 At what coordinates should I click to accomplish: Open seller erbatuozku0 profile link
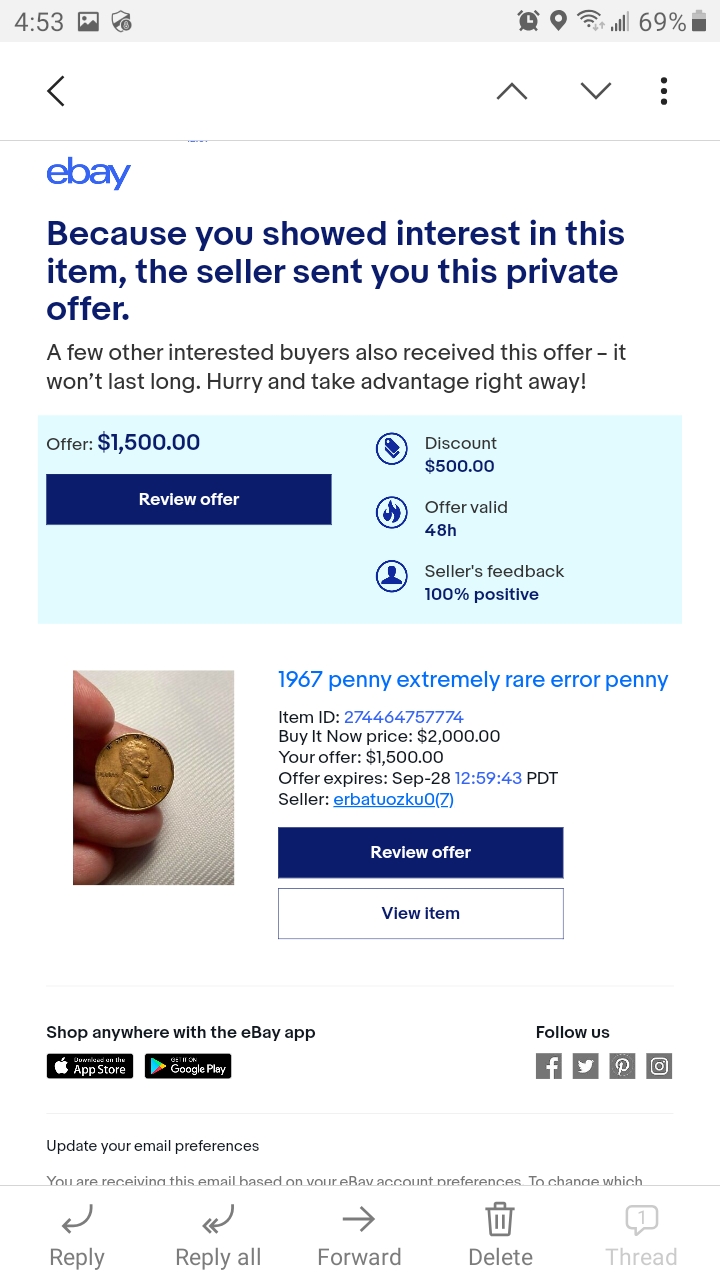(x=393, y=799)
